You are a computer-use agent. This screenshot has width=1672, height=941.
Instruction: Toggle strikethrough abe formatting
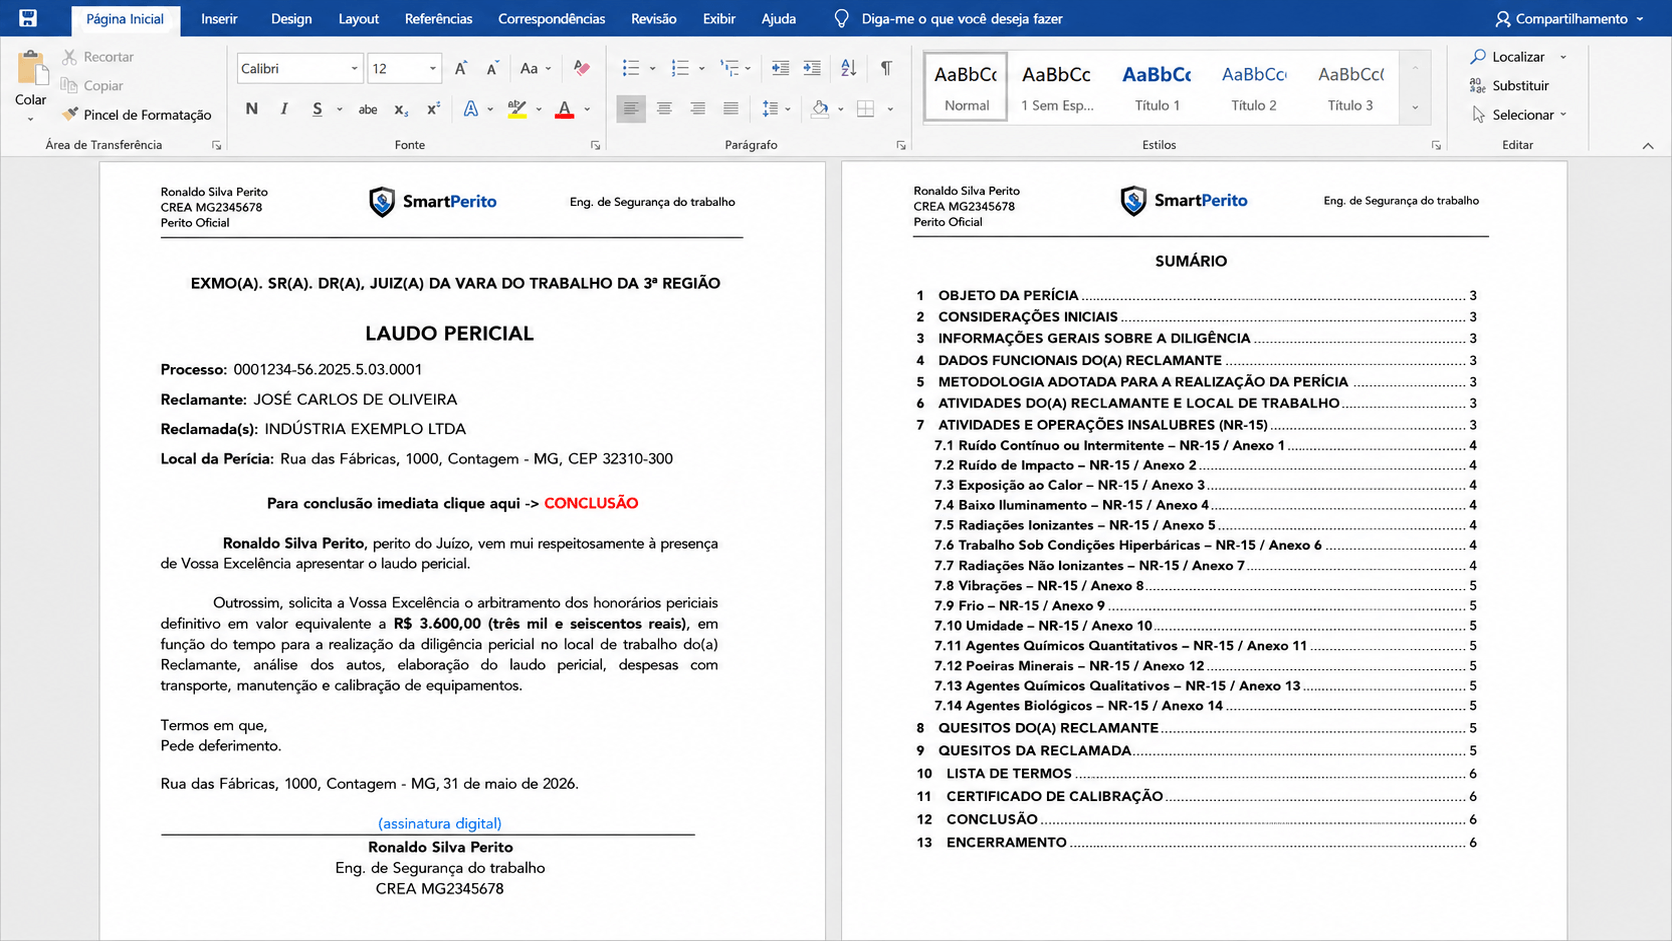click(368, 109)
